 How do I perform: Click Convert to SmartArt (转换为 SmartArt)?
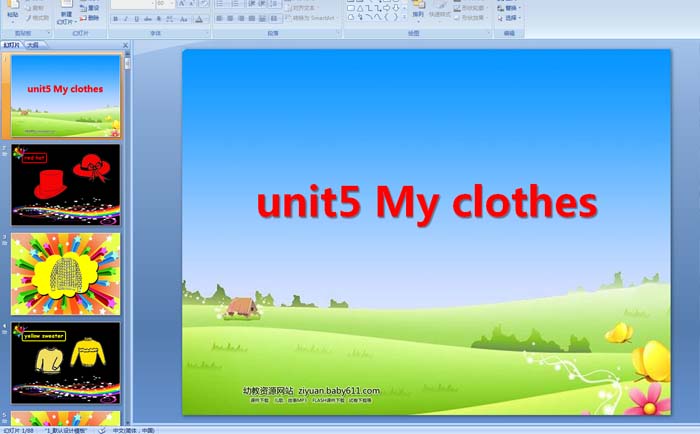click(311, 18)
